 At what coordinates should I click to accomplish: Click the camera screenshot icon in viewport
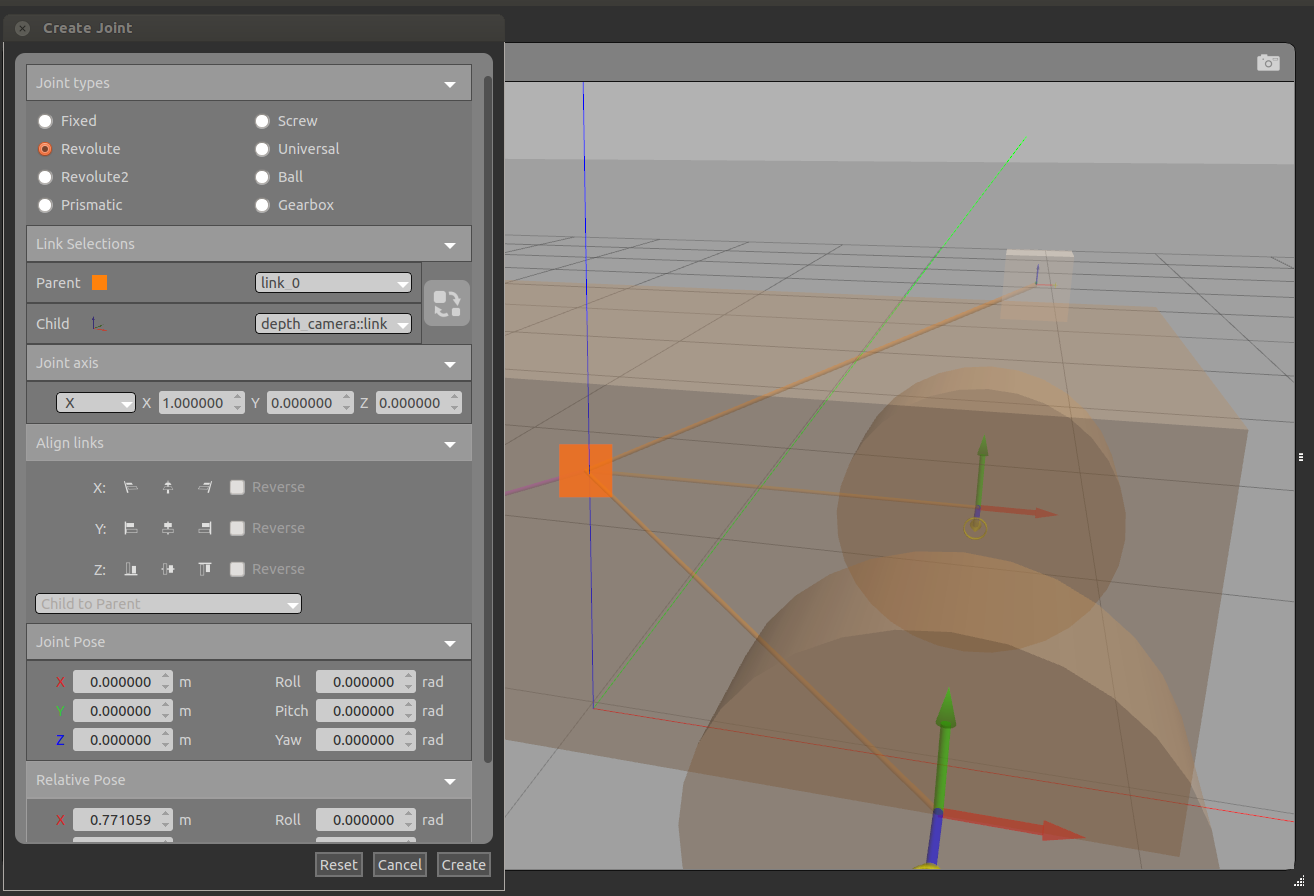pyautogui.click(x=1268, y=62)
